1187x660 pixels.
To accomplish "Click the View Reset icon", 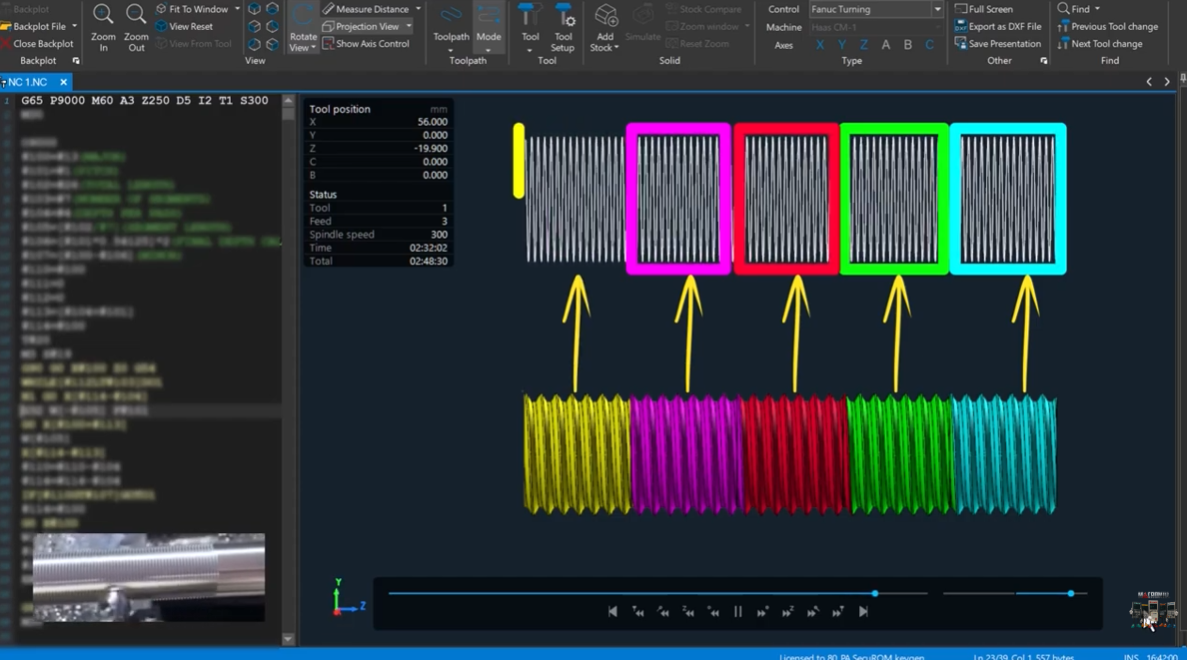I will [162, 27].
